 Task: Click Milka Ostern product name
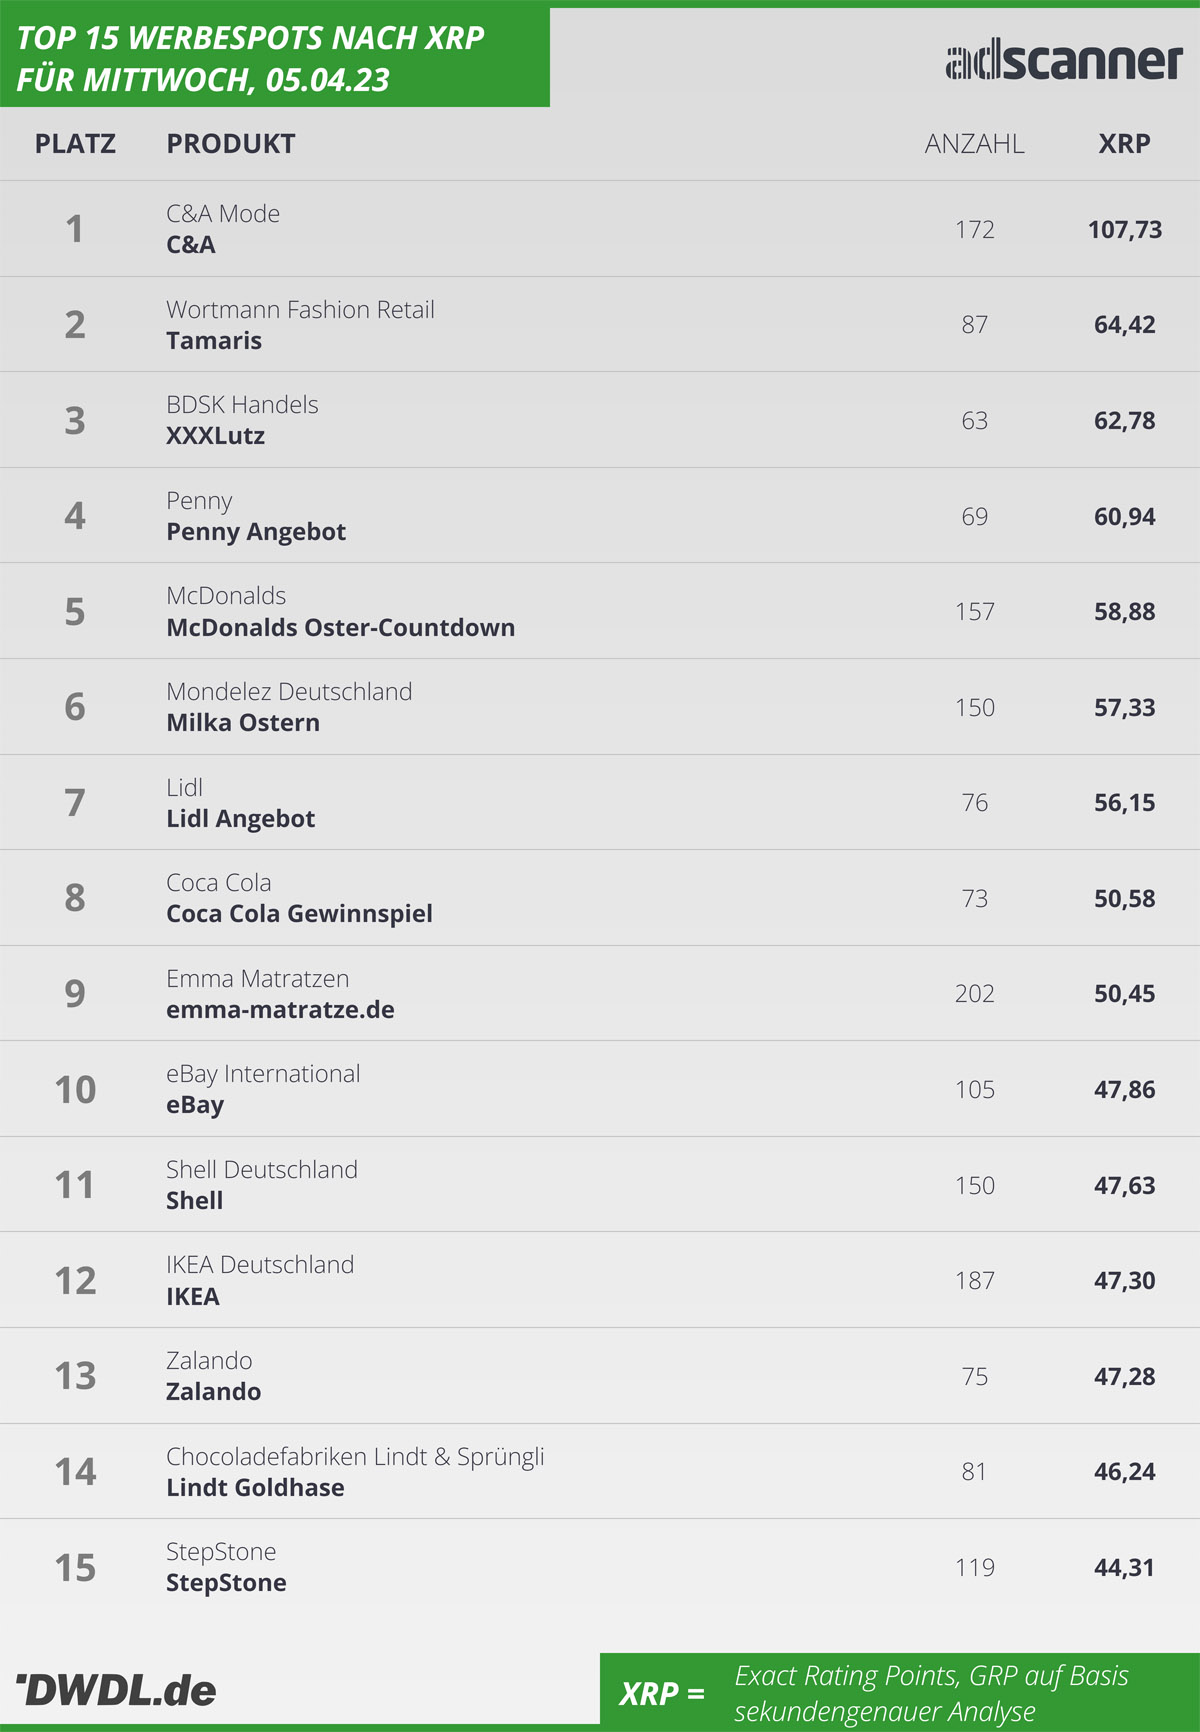click(243, 723)
